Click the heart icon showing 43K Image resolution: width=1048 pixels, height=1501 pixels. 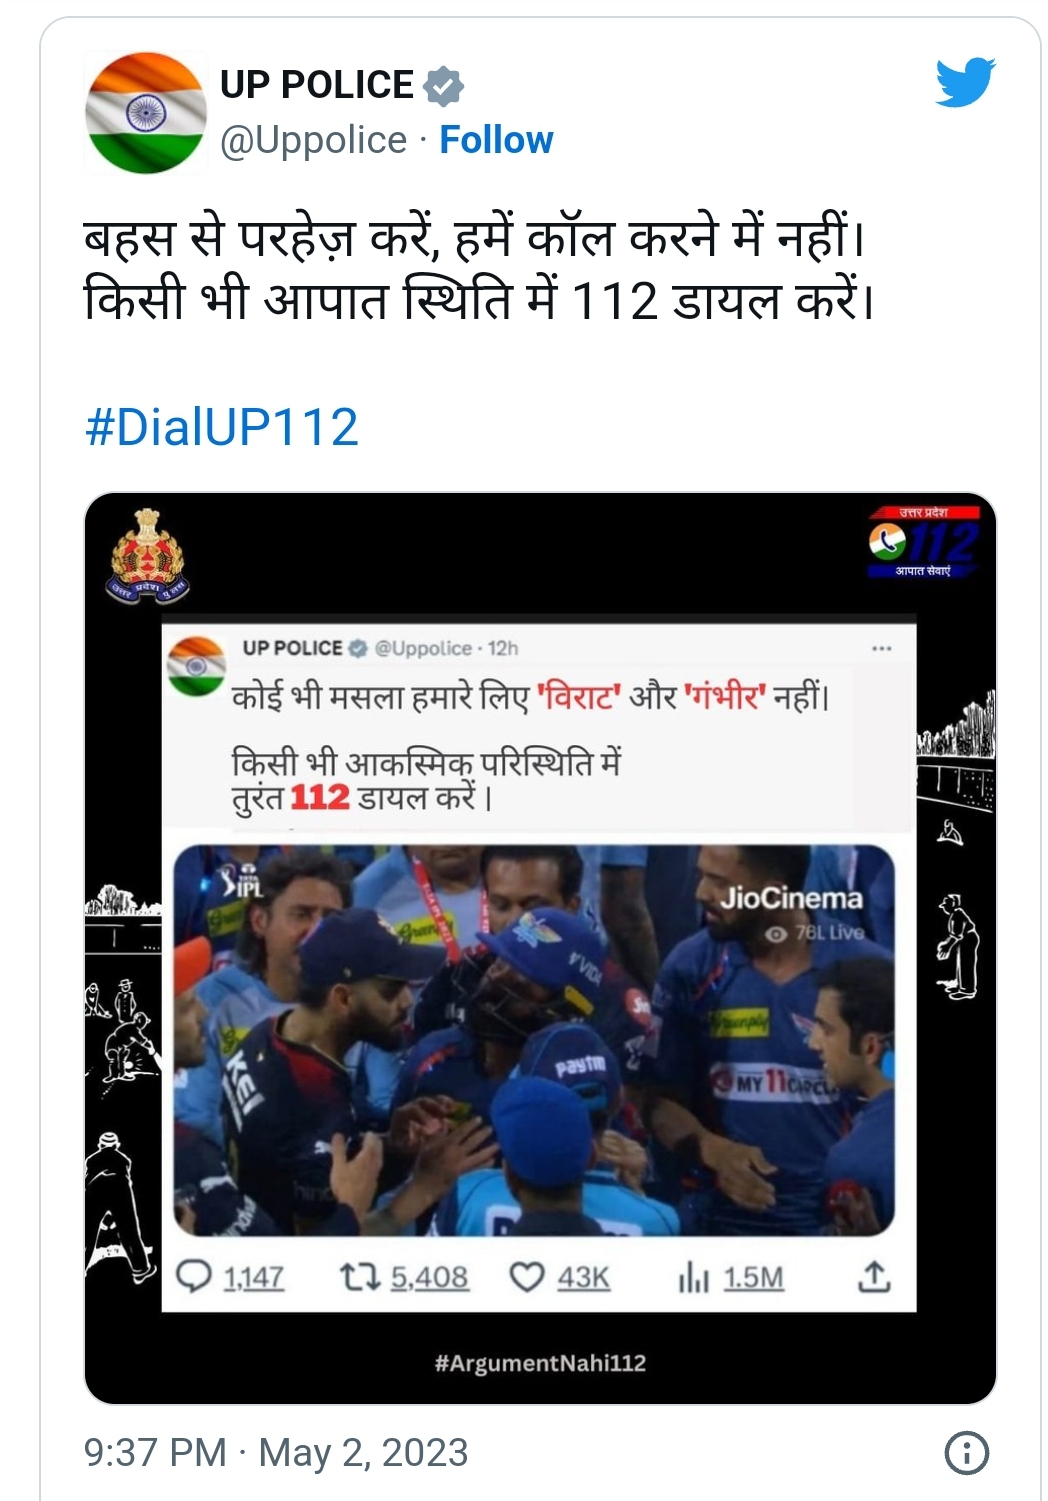click(x=527, y=1277)
